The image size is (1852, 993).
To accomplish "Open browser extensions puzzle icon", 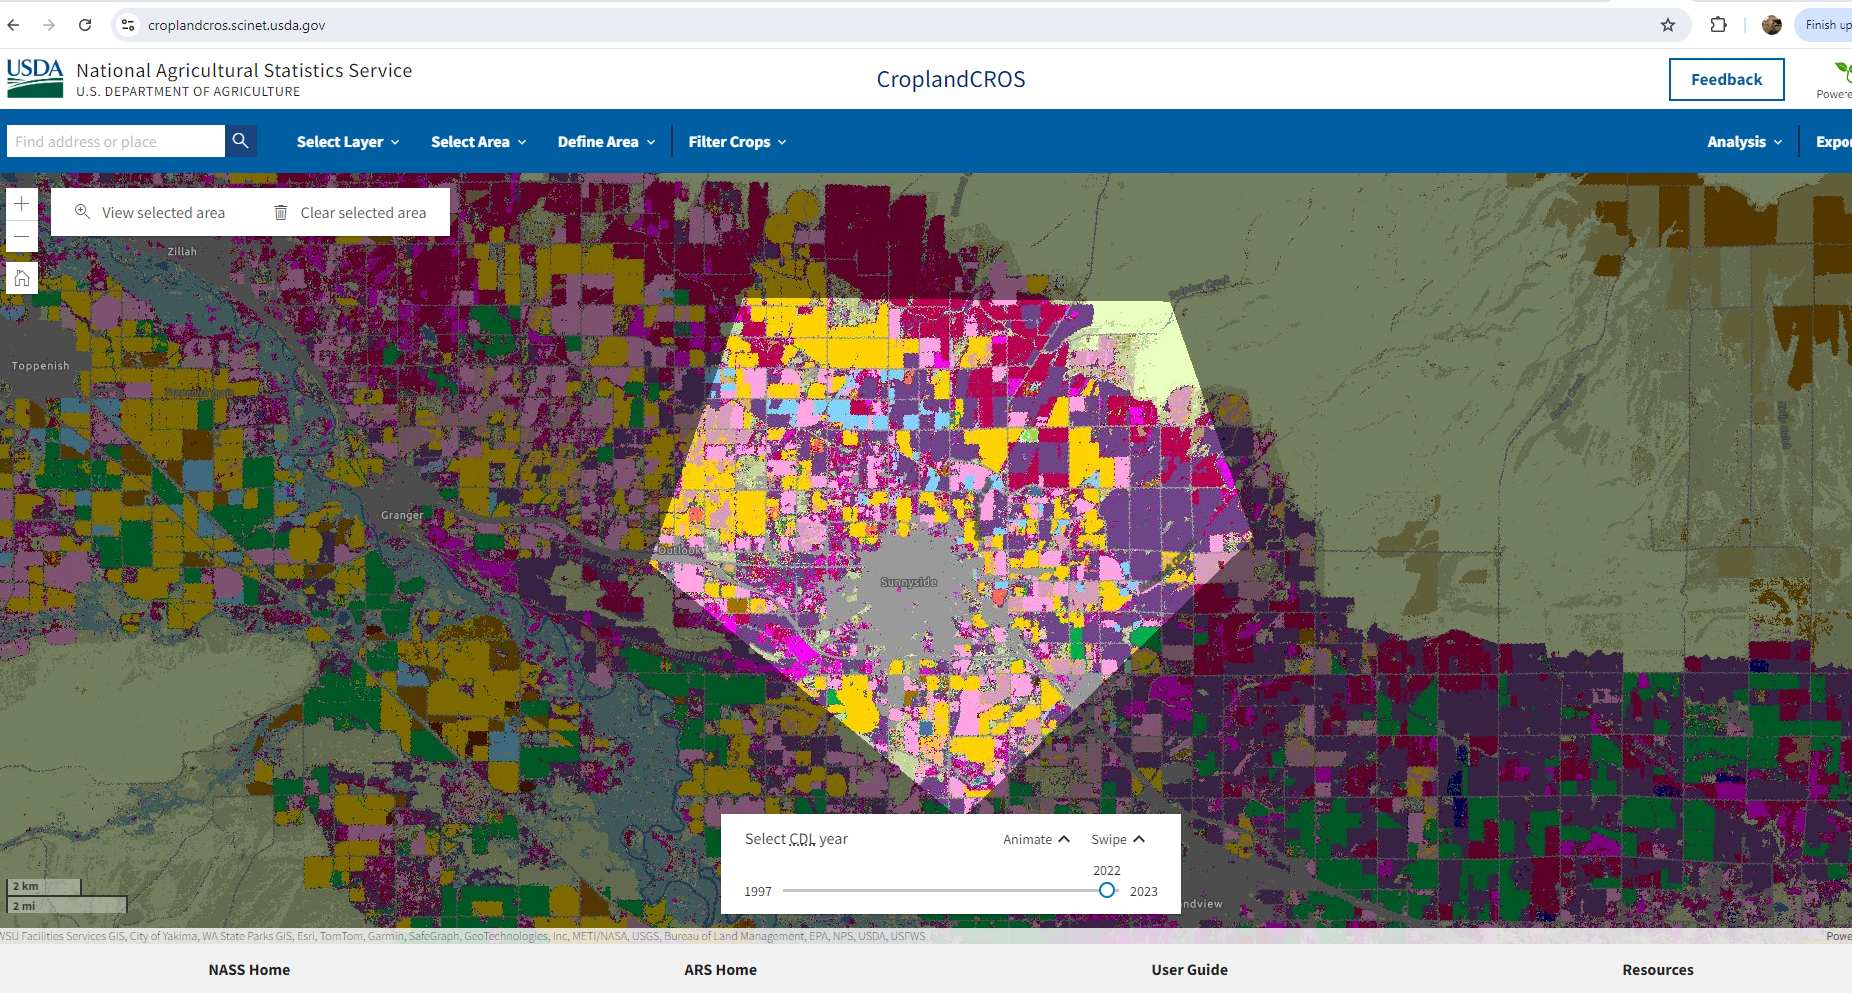I will click(1719, 25).
